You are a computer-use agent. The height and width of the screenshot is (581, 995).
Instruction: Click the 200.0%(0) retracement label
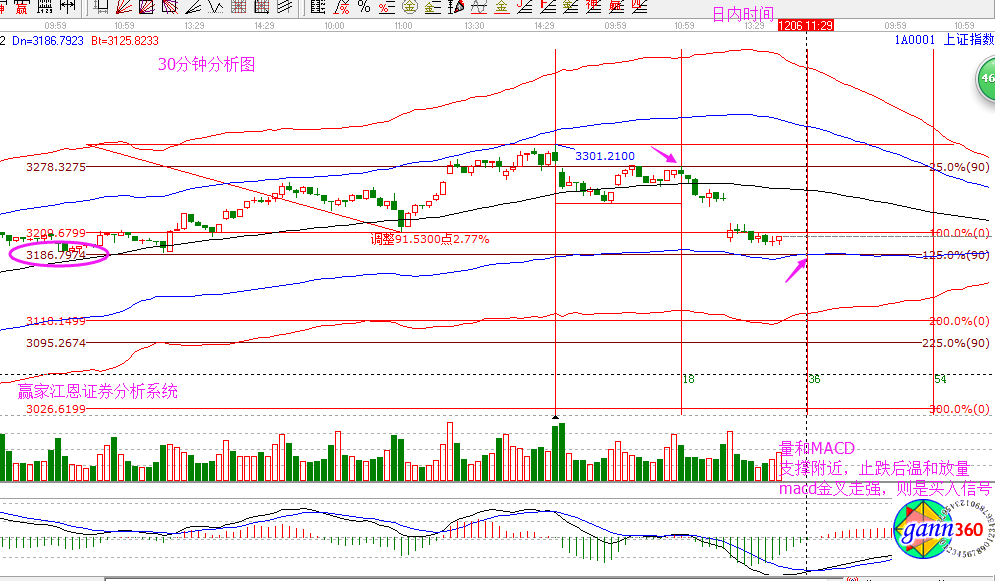point(959,321)
